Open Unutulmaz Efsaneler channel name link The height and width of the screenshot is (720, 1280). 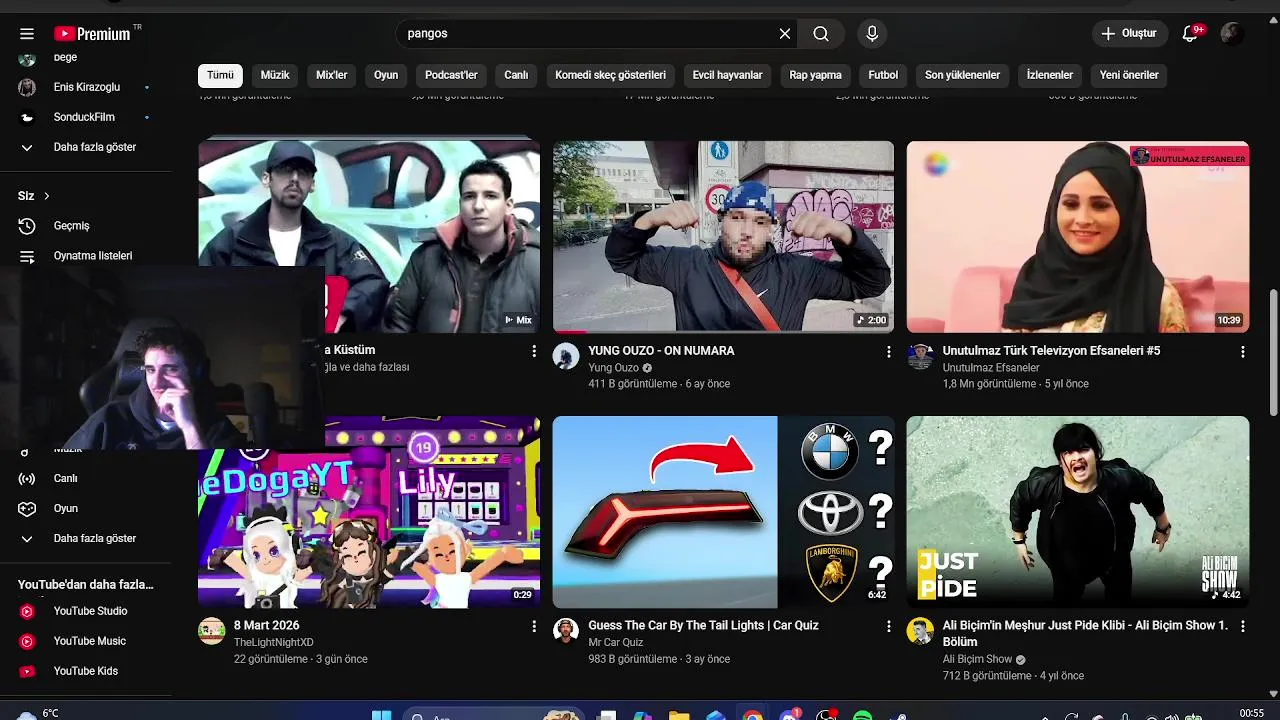(991, 368)
